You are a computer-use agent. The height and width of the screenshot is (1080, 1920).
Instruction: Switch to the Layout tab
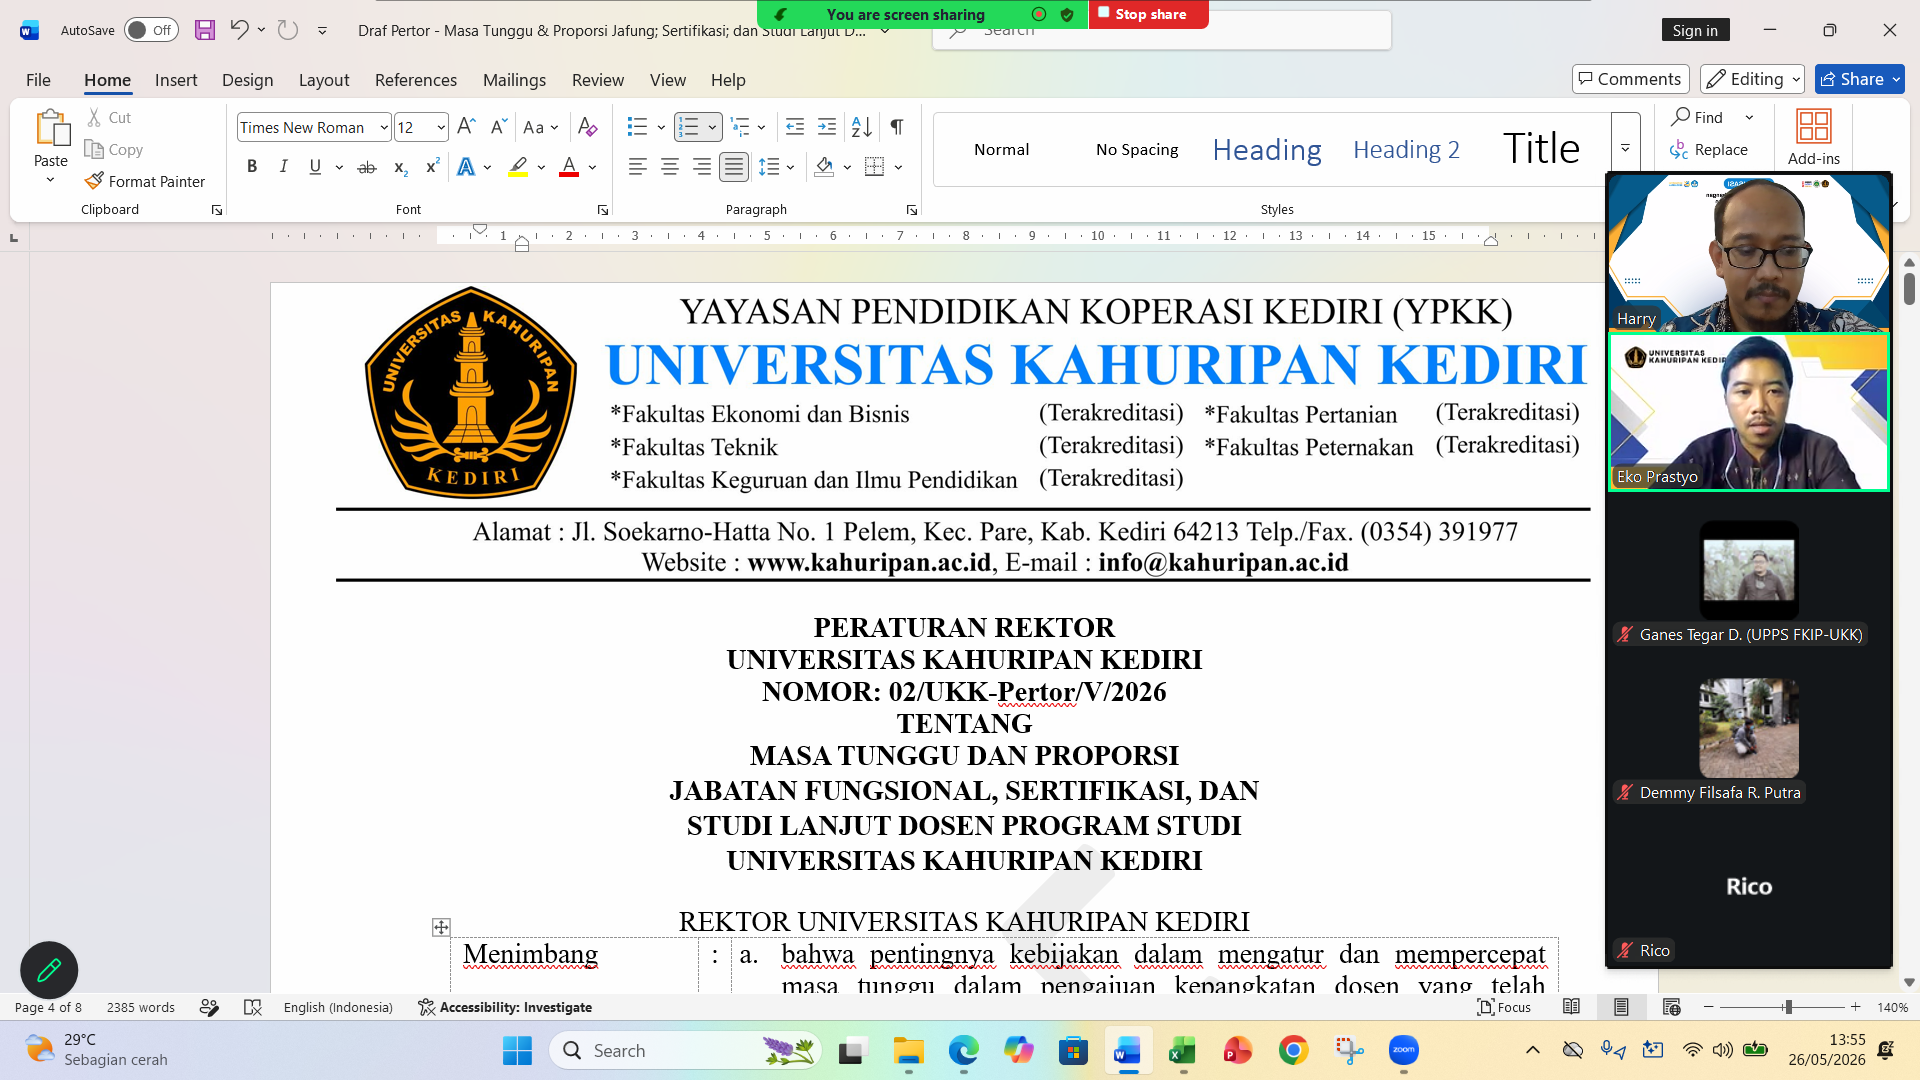pos(324,80)
